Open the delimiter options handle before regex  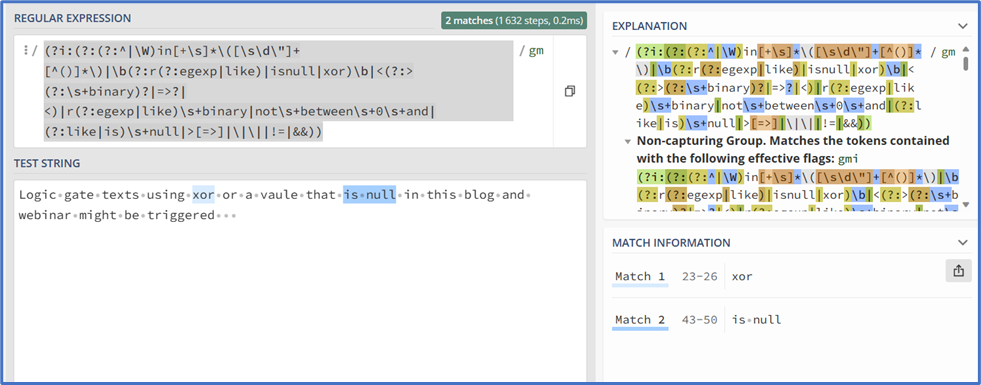click(26, 51)
